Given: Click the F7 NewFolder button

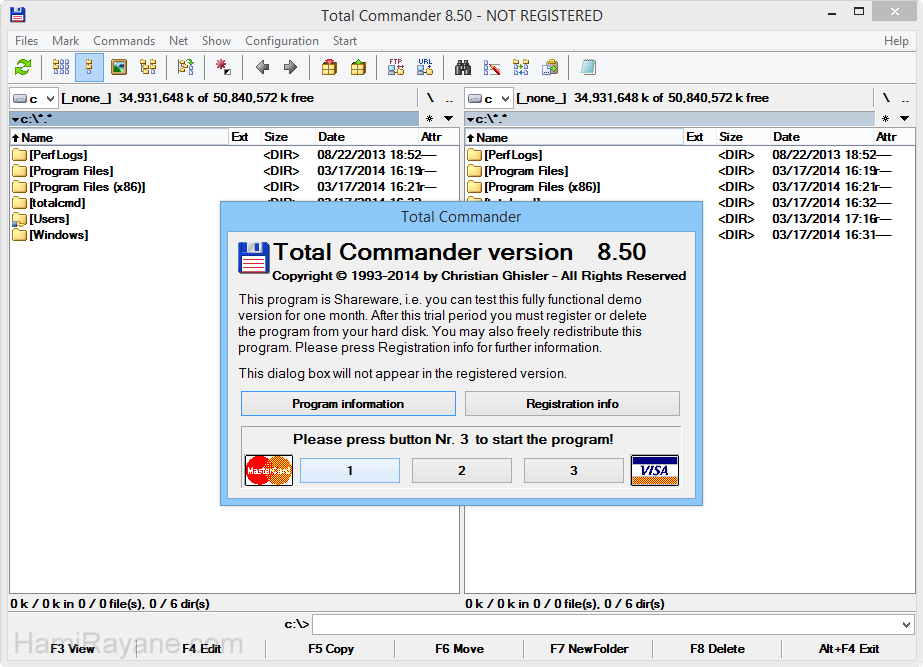Looking at the screenshot, I should tap(589, 649).
